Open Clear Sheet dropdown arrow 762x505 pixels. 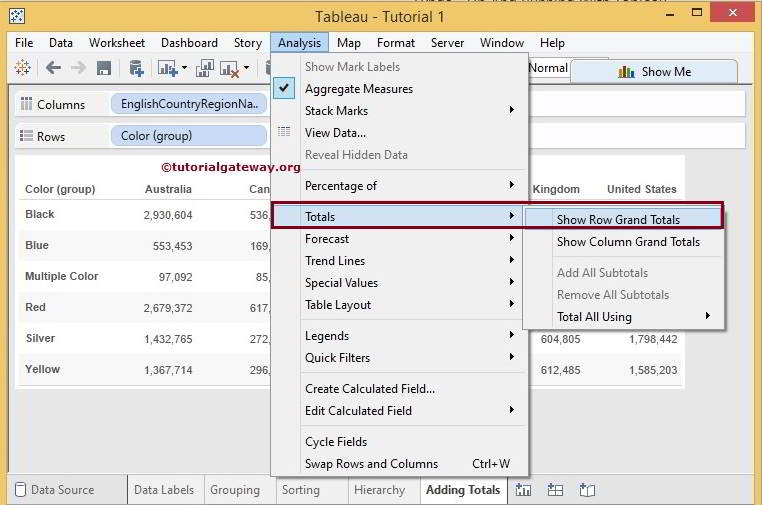246,68
